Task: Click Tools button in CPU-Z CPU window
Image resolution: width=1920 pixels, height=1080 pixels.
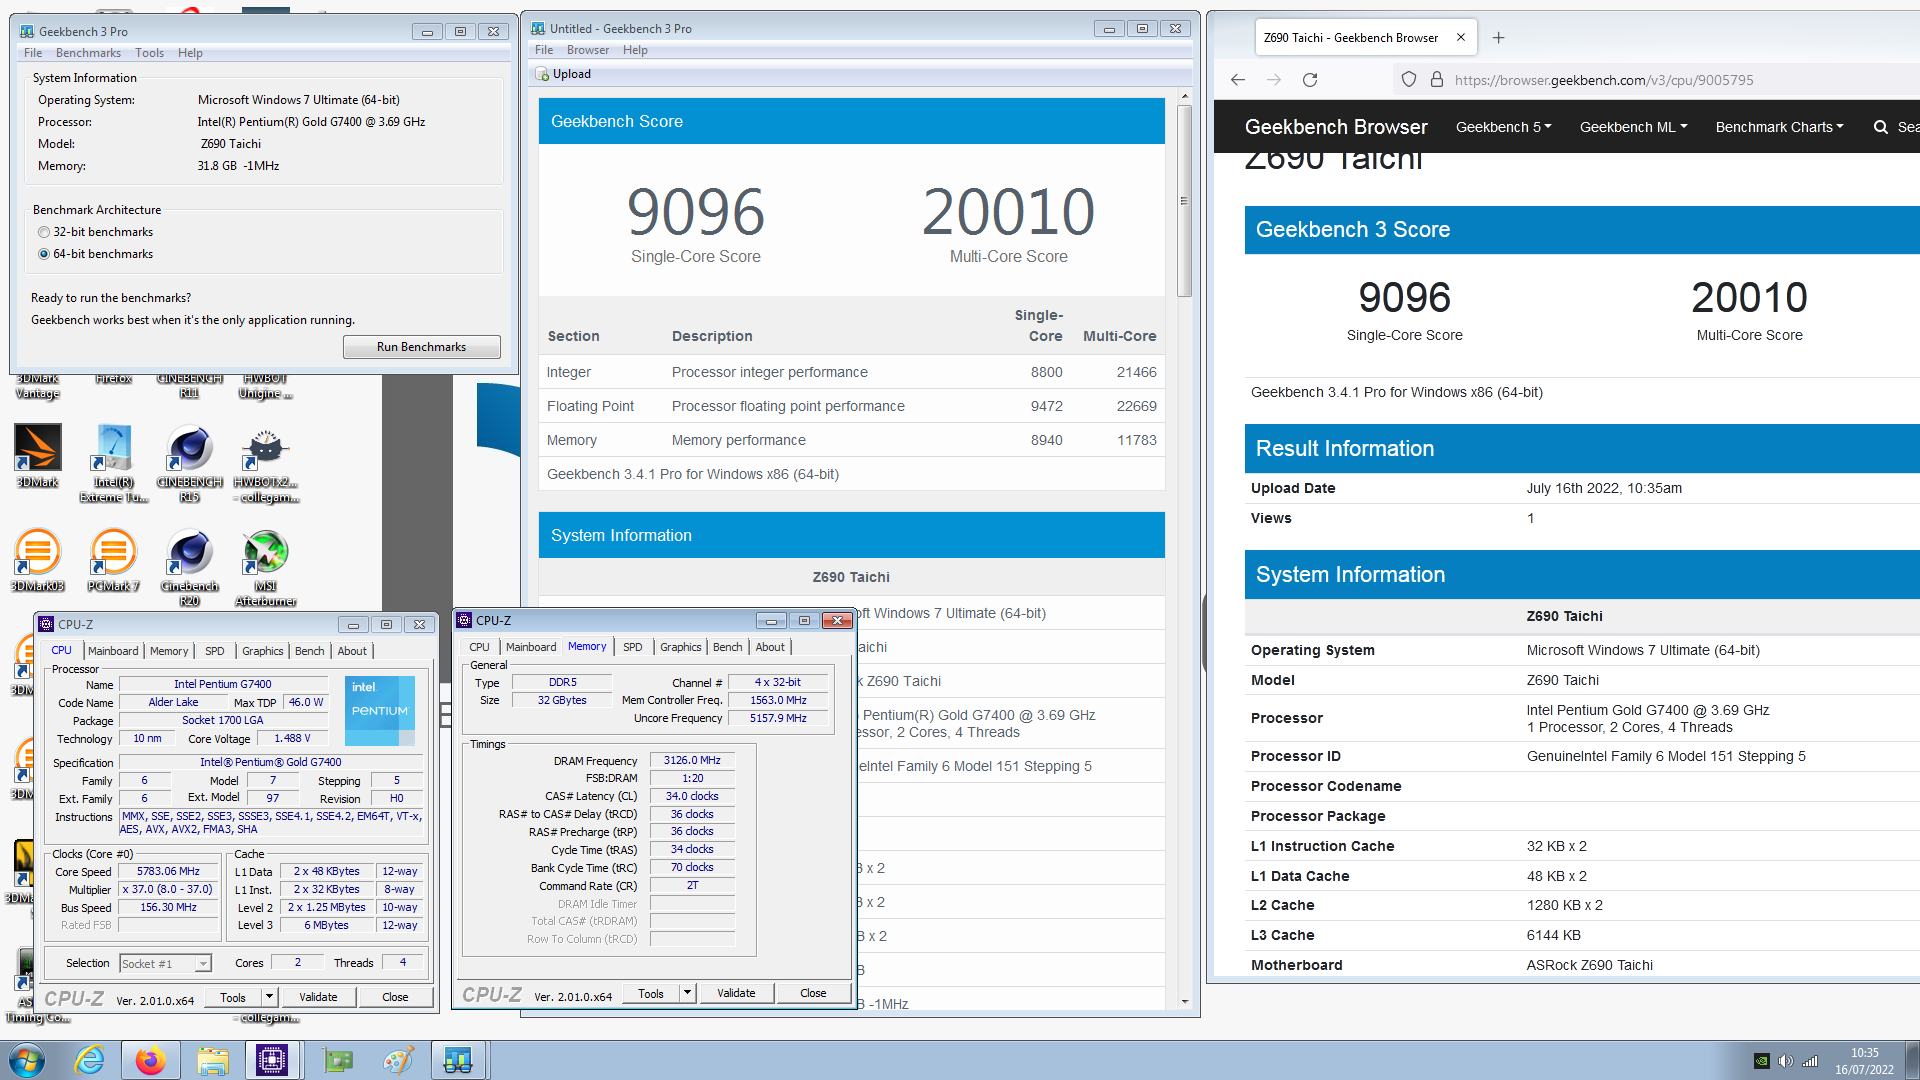Action: [x=233, y=997]
